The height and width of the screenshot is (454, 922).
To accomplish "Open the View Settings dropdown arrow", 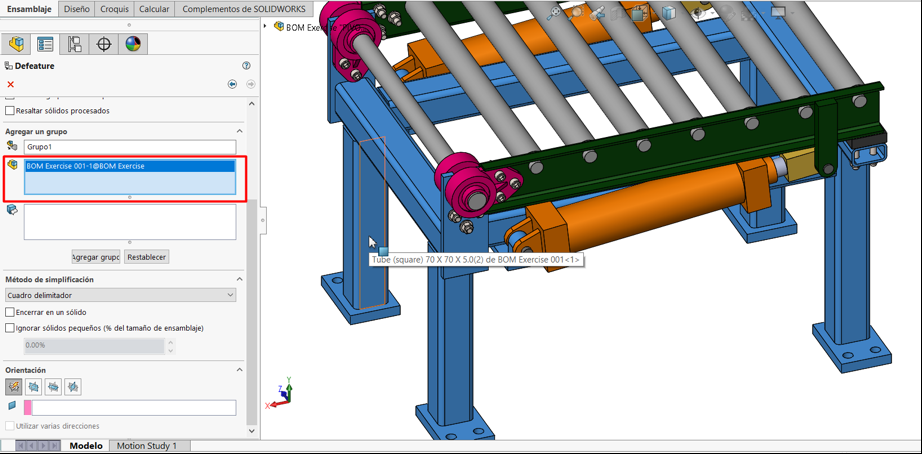I will pos(791,14).
